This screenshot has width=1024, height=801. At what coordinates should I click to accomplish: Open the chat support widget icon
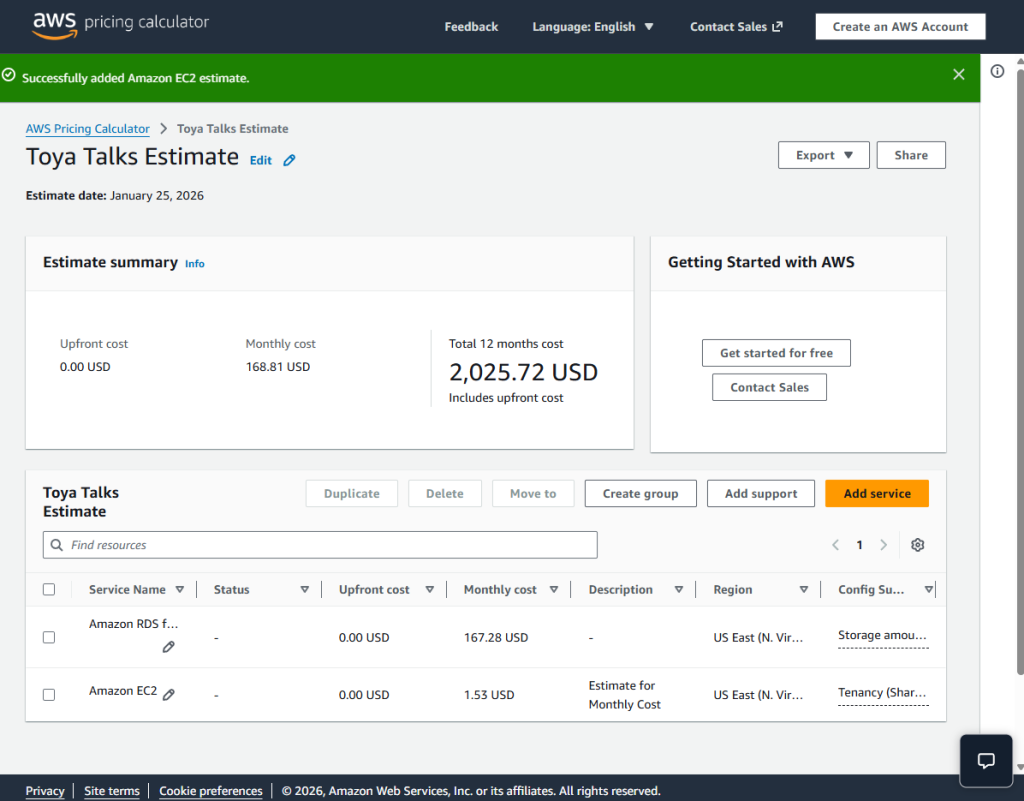[x=985, y=761]
